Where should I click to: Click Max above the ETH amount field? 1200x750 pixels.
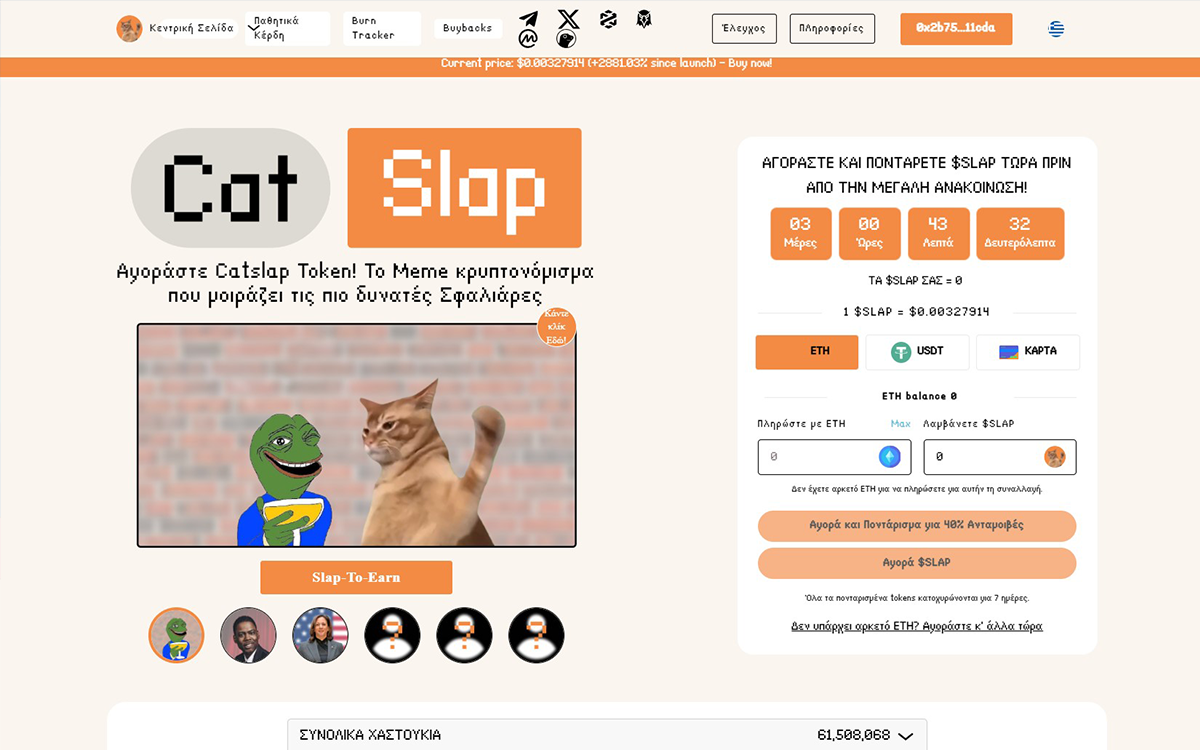900,424
